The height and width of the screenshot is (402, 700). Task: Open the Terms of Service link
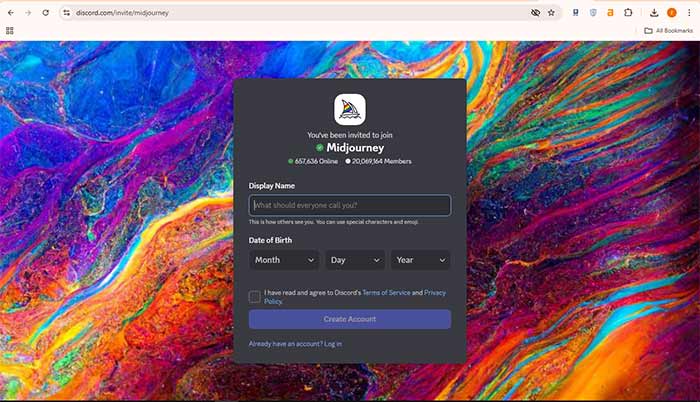click(x=386, y=293)
